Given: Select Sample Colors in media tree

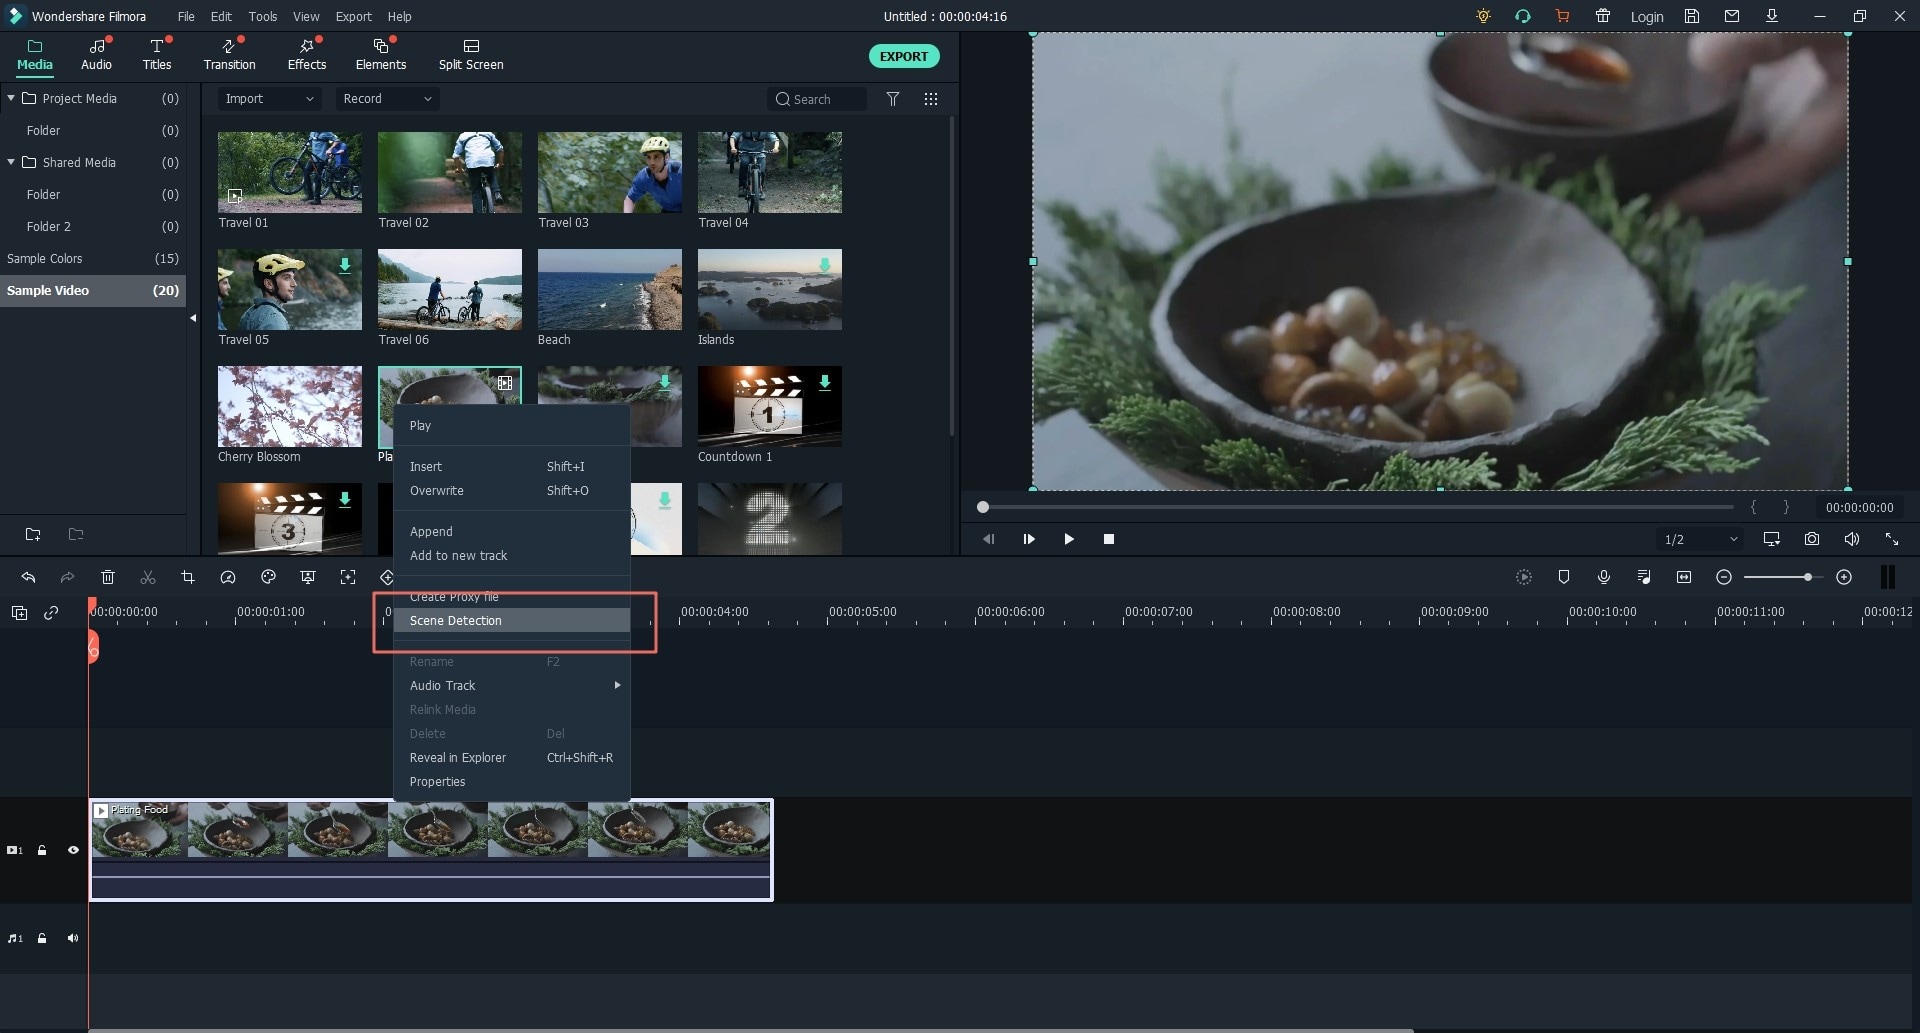Looking at the screenshot, I should pyautogui.click(x=92, y=258).
